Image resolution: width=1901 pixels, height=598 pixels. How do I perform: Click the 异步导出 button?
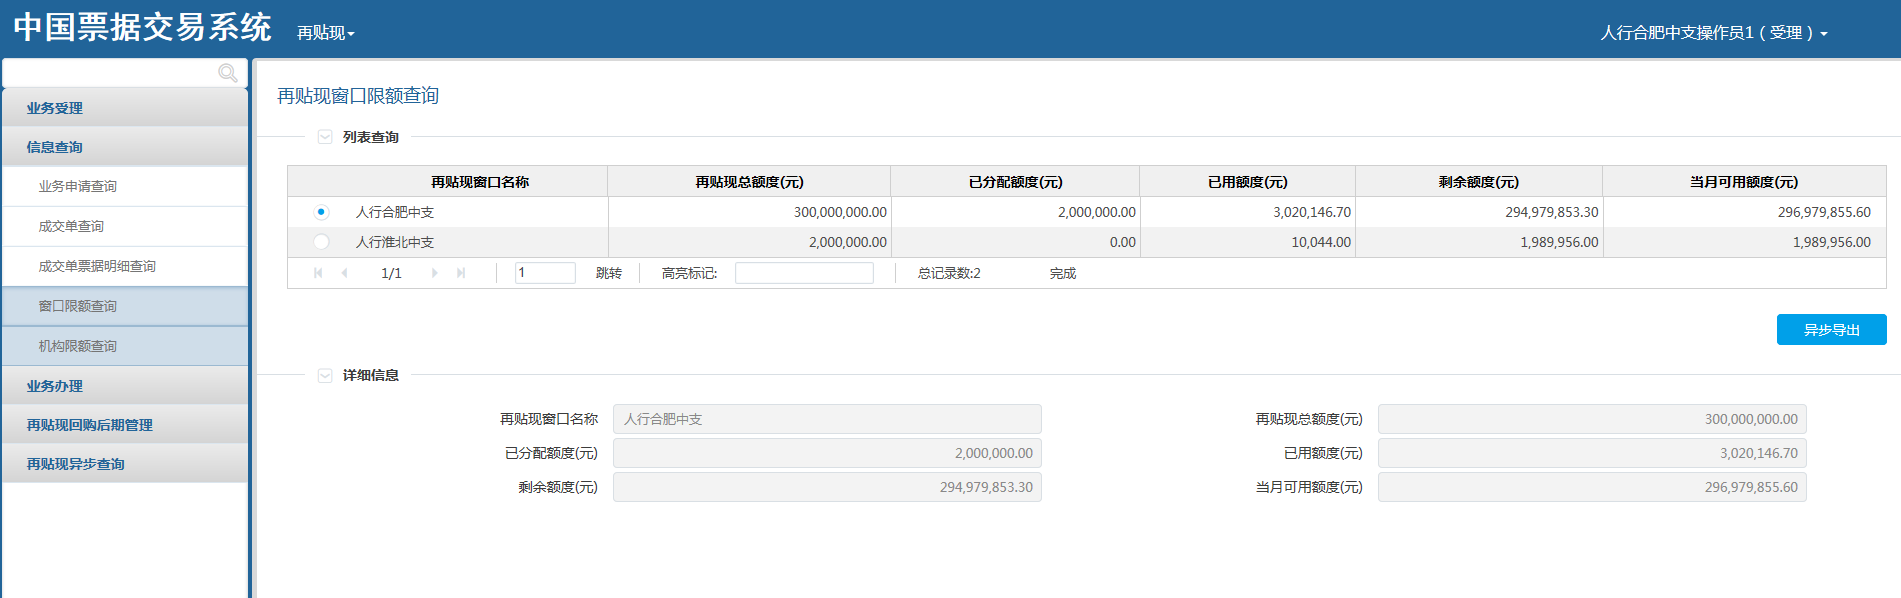[x=1831, y=330]
